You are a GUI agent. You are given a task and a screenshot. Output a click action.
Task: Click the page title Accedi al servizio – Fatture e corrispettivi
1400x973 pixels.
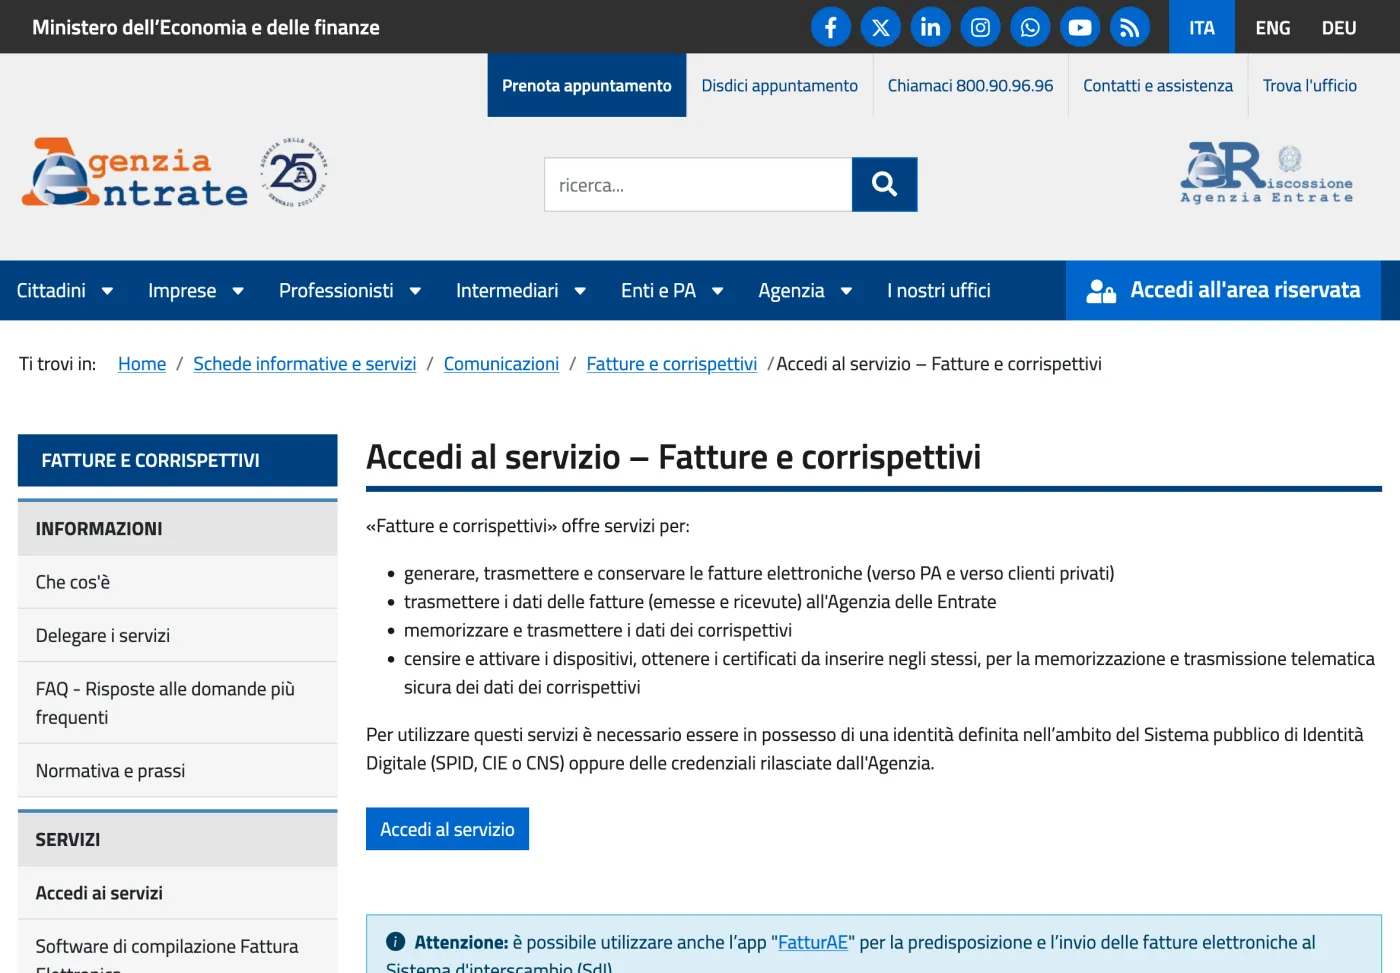point(674,457)
